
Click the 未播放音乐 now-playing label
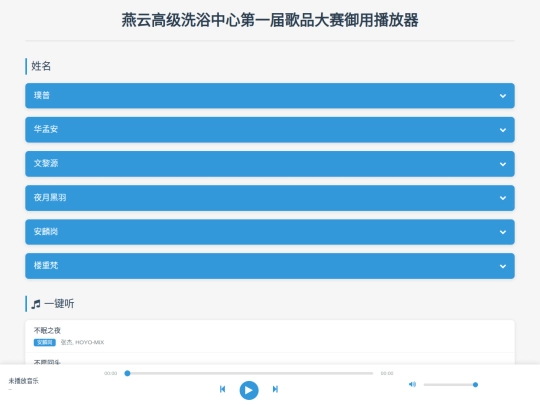23,381
